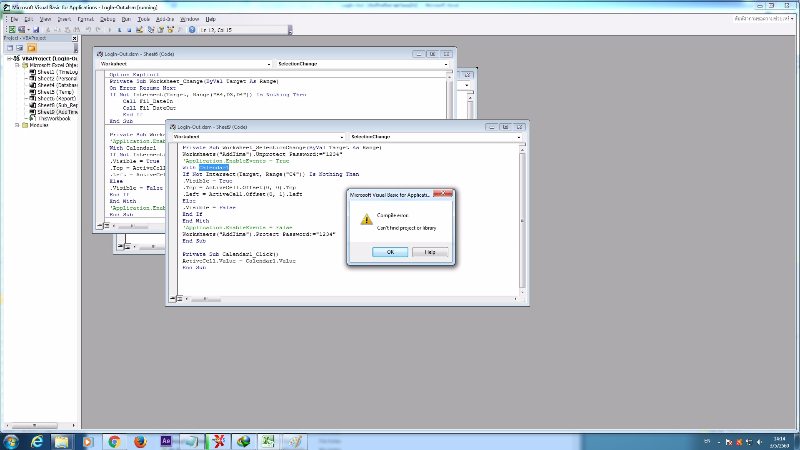
Task: Open Google Chrome from the taskbar
Action: (x=114, y=440)
